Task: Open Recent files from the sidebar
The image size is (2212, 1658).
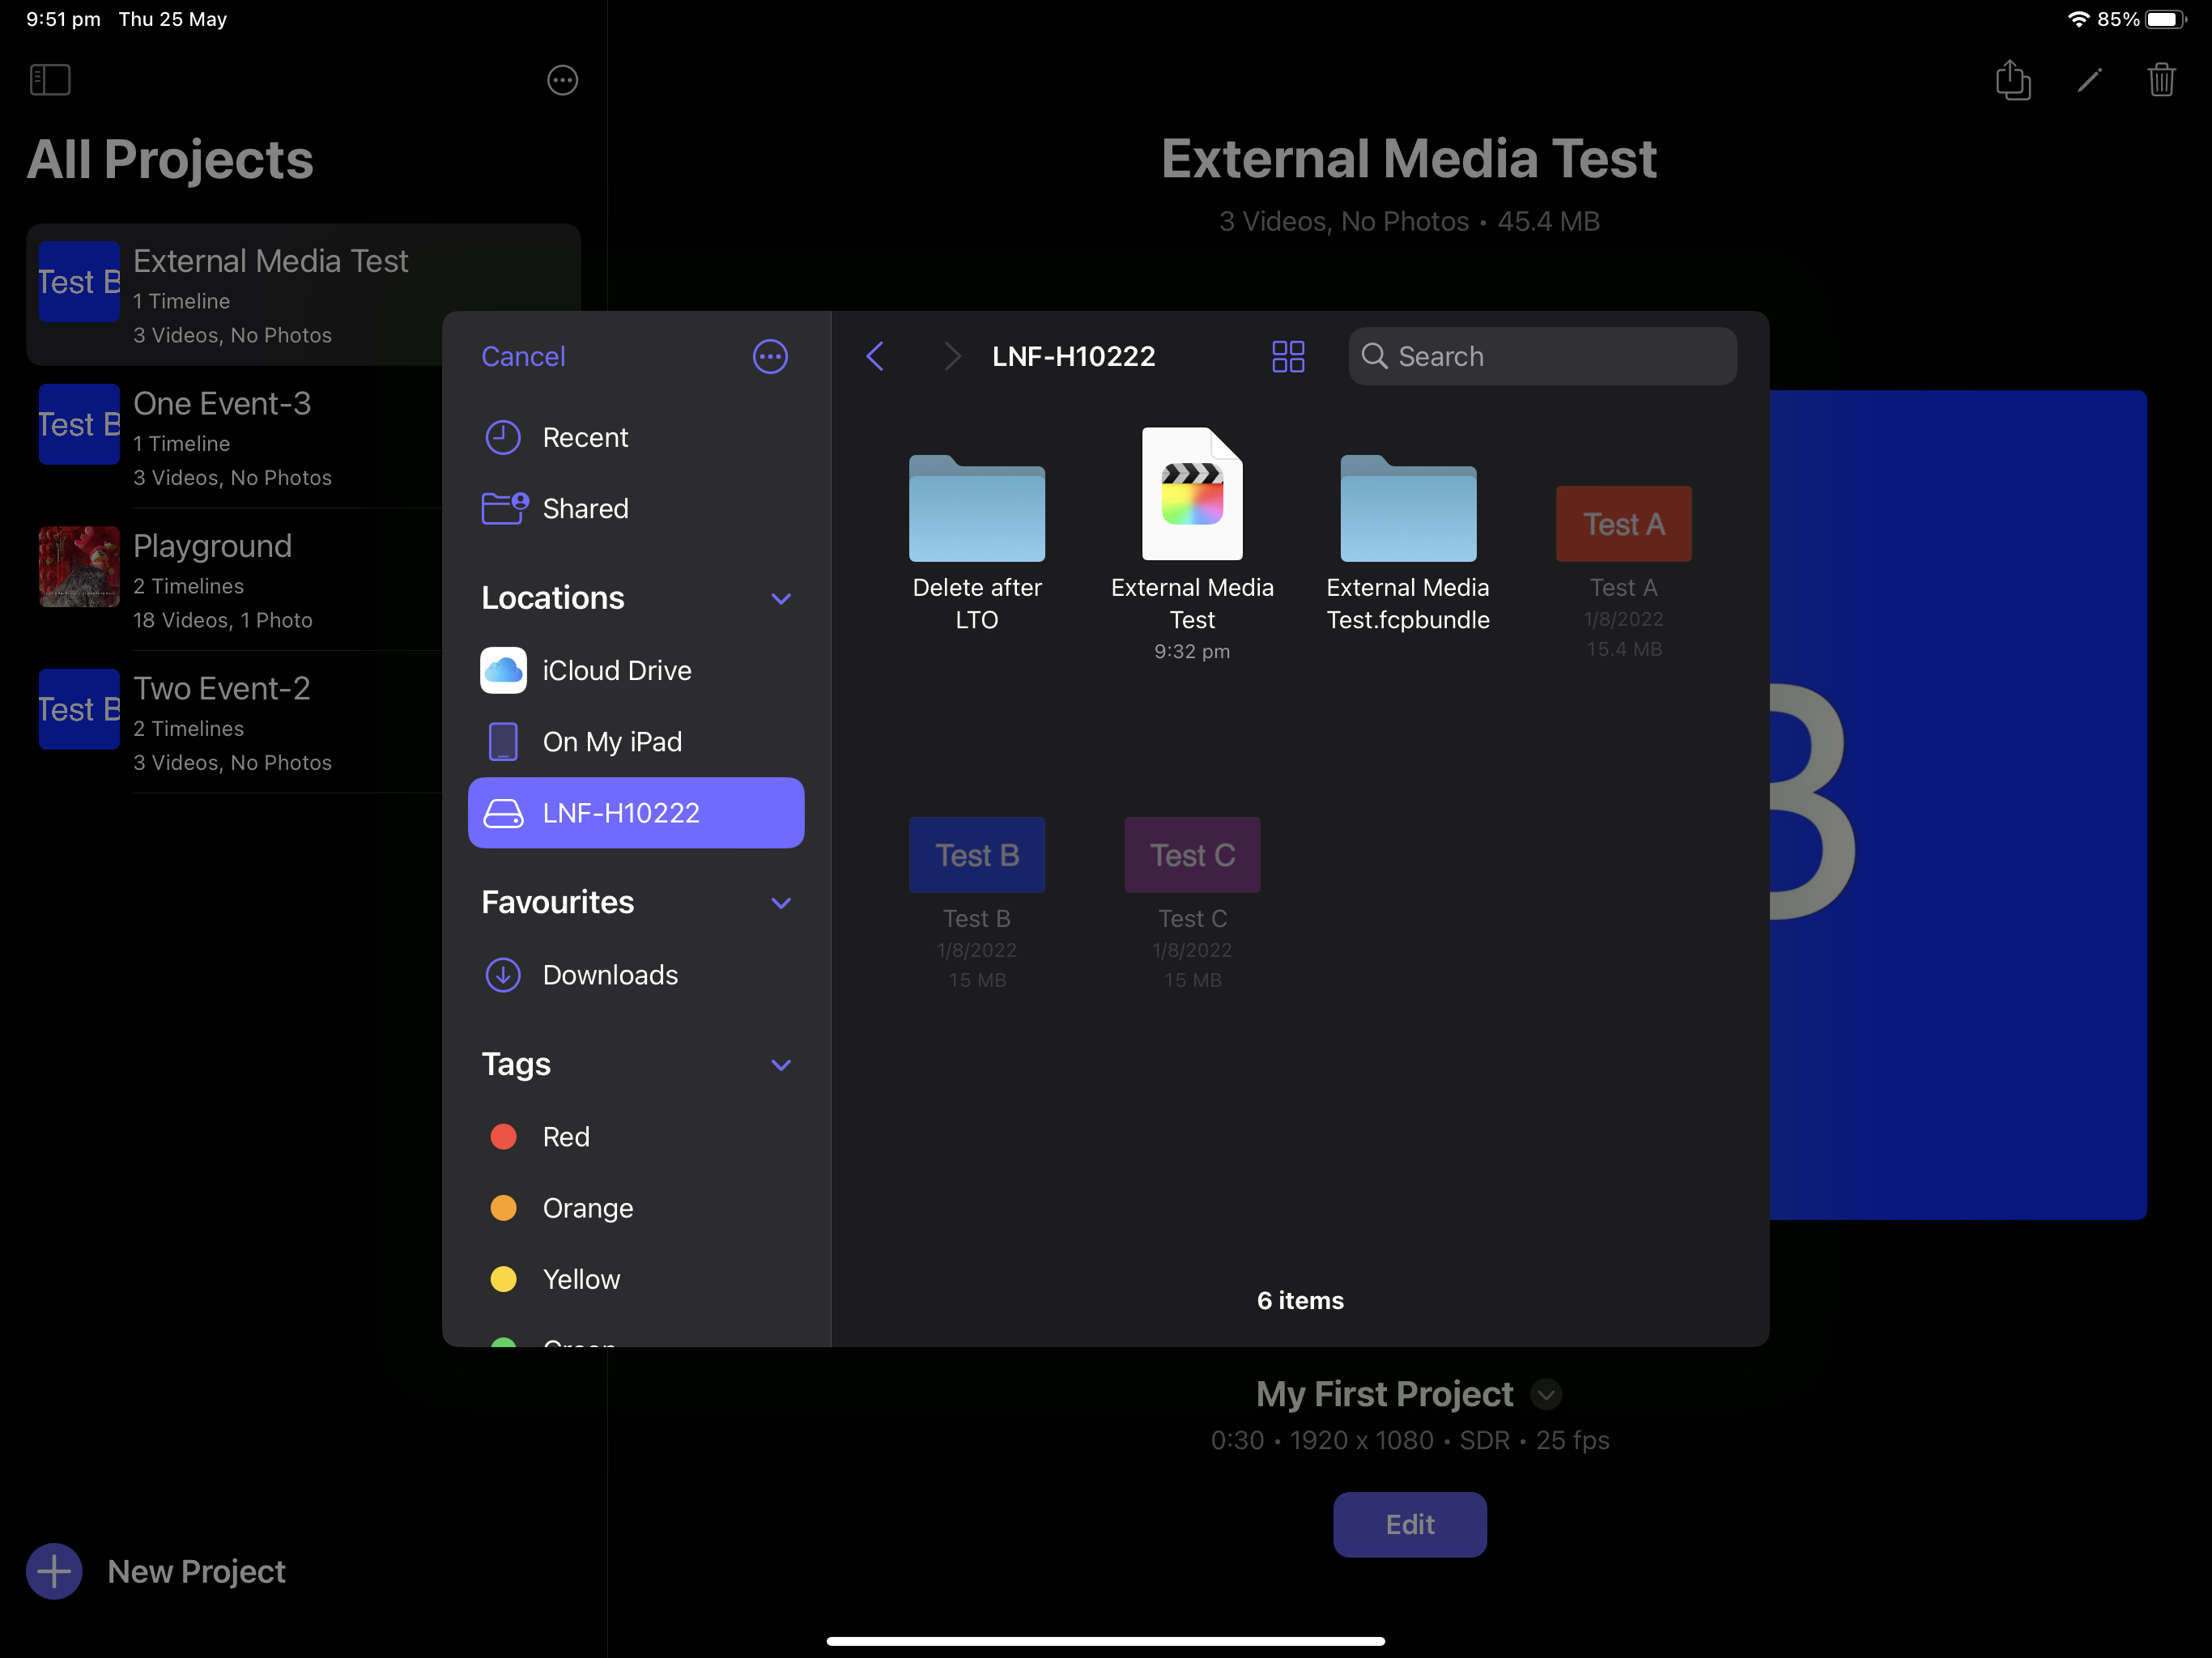Action: [585, 437]
